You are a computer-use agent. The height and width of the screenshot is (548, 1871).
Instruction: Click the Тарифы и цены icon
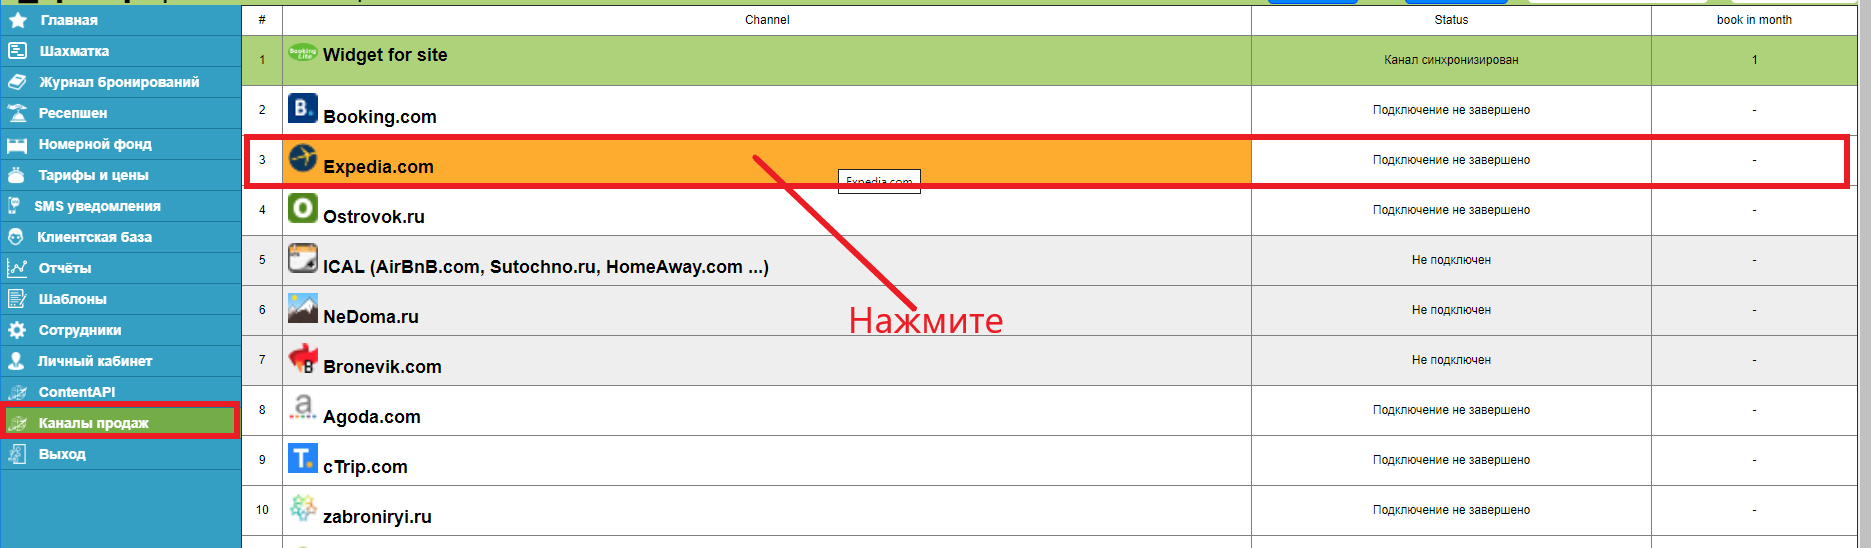(x=16, y=175)
